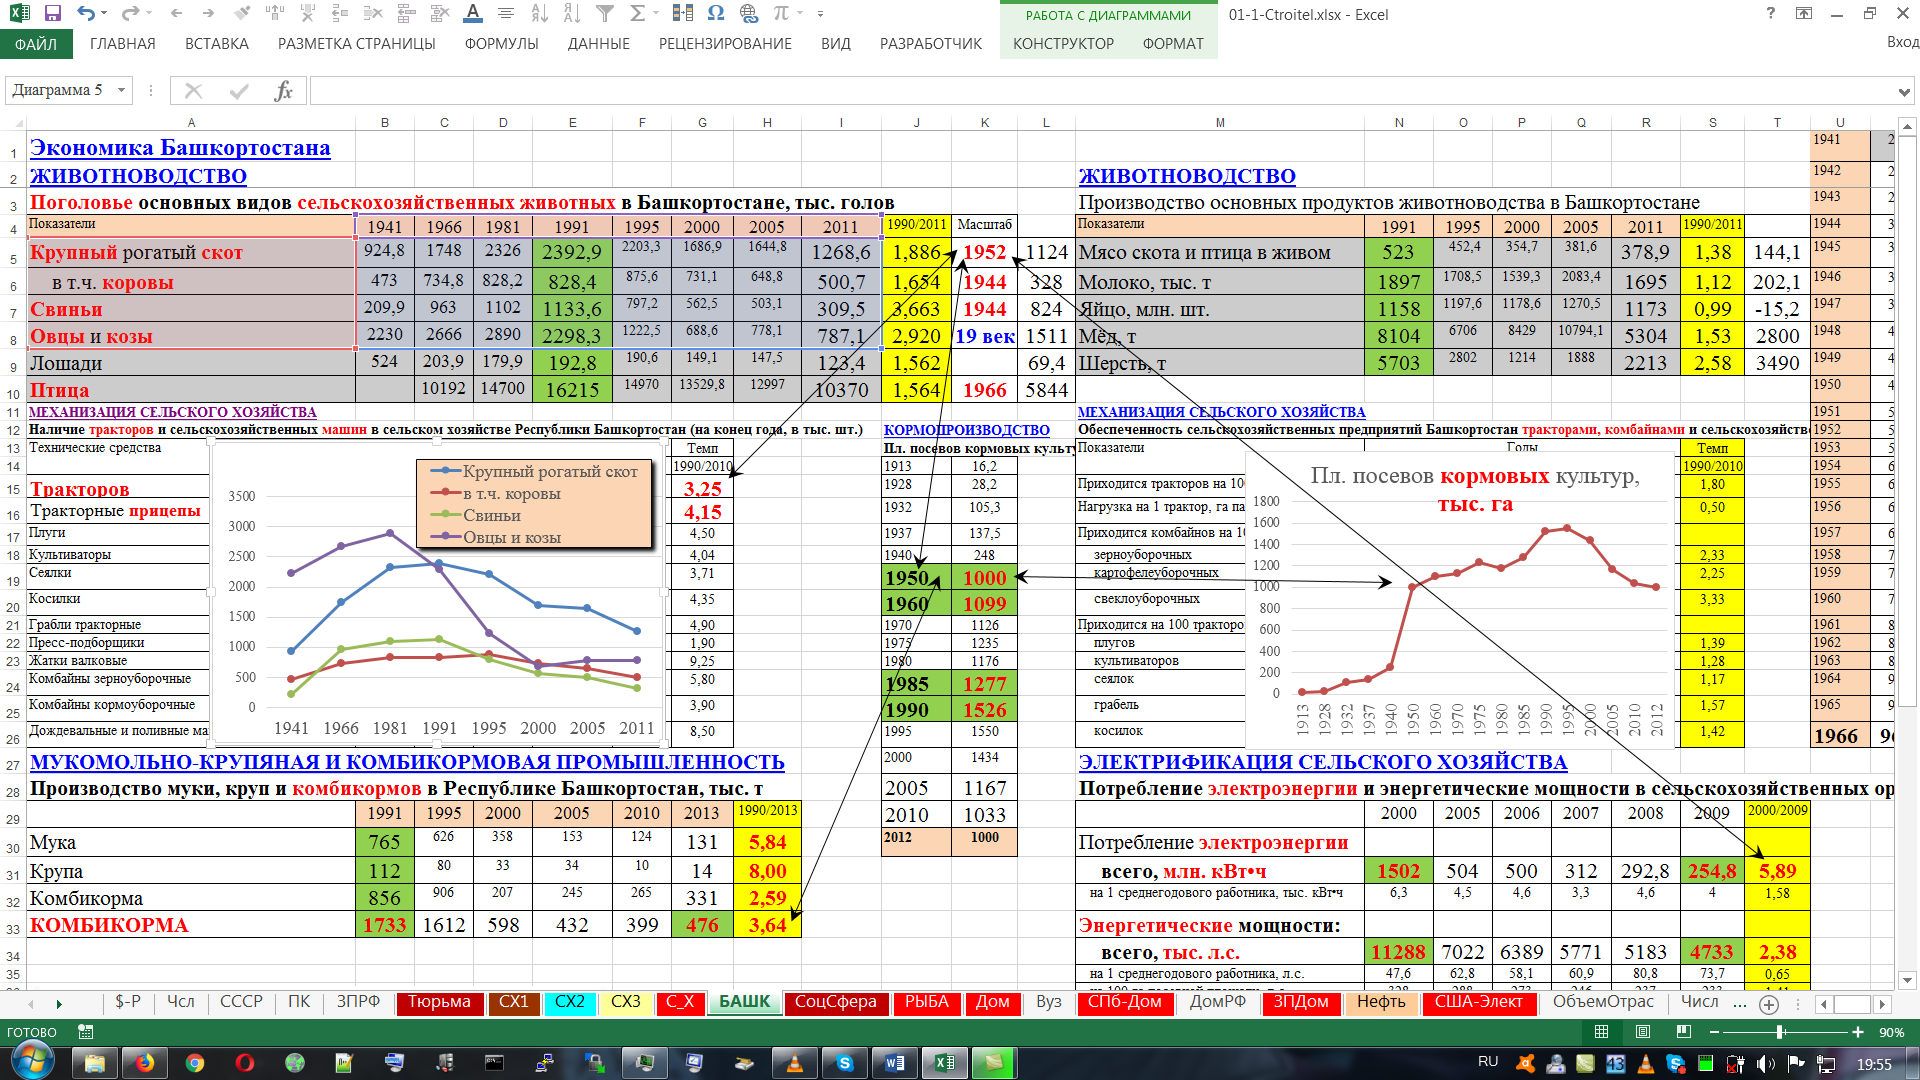Screen dimensions: 1920x1080
Task: Expand the formula bar chevron
Action: 1904,92
